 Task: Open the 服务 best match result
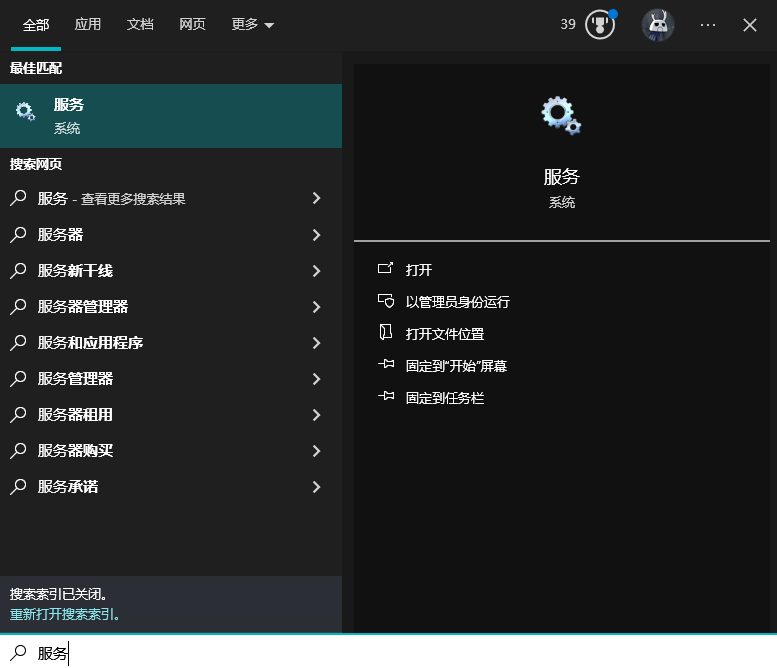coord(170,116)
